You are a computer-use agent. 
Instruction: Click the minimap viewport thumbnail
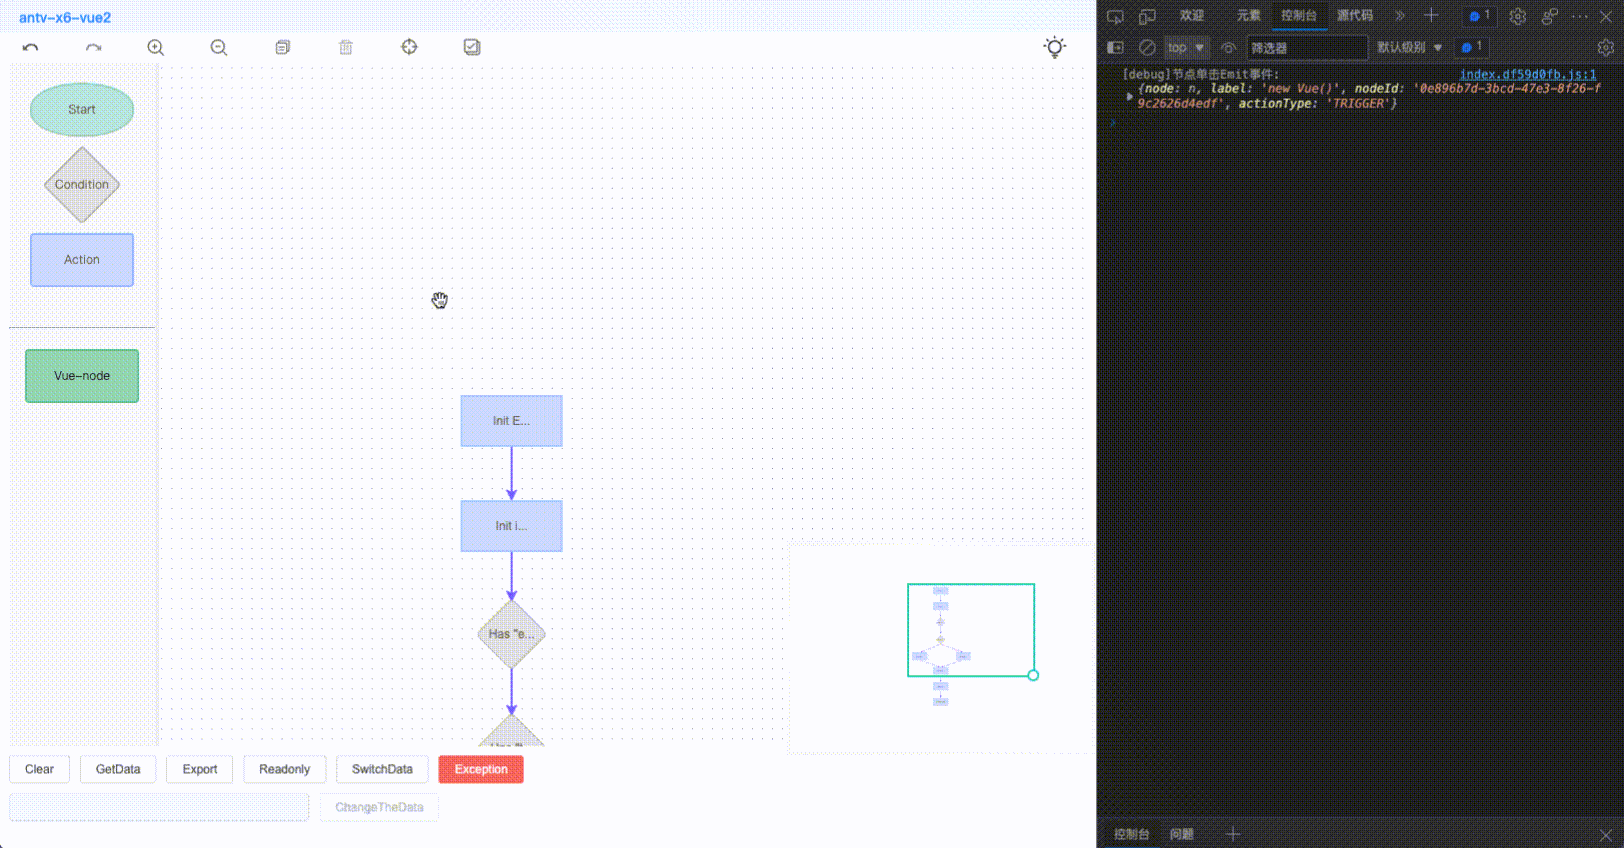[971, 630]
